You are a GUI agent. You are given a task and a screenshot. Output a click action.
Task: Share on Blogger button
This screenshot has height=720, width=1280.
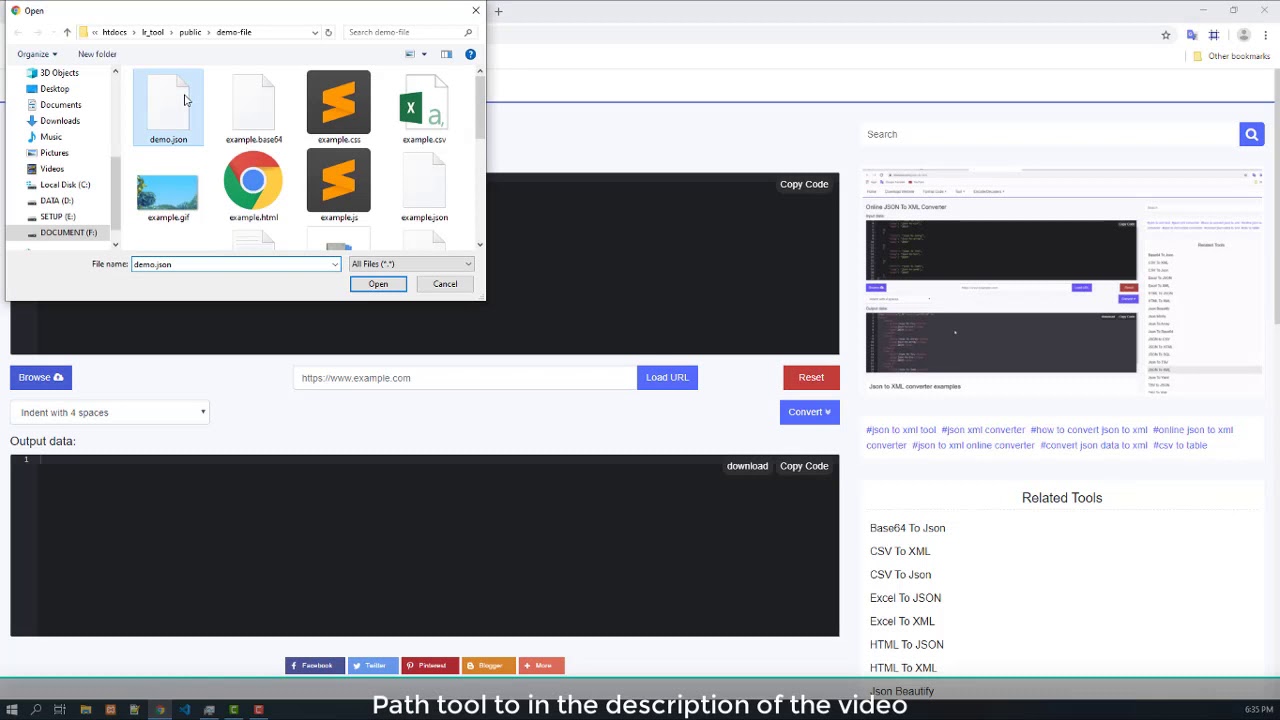pyautogui.click(x=488, y=666)
